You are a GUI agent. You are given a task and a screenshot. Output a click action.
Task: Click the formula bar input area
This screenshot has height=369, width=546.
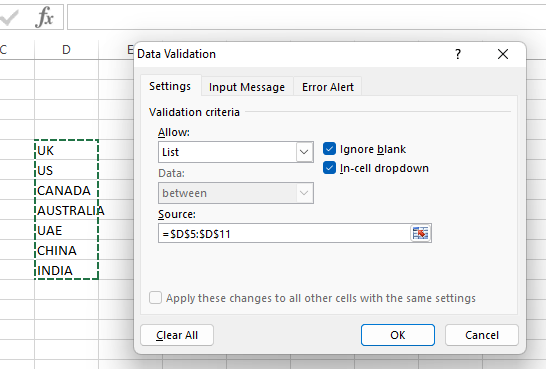306,17
